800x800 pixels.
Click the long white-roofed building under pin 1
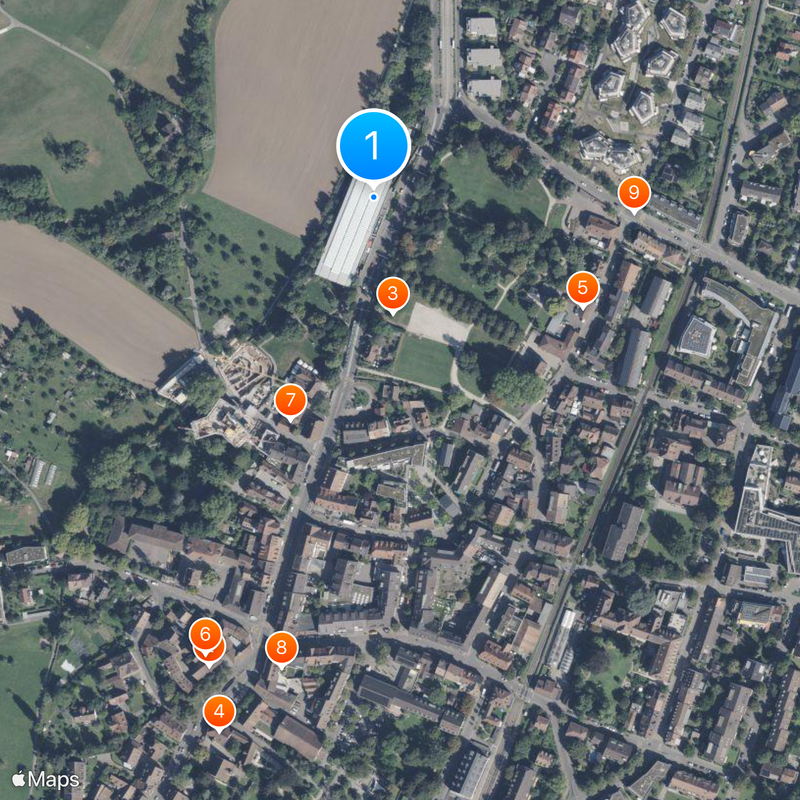[x=352, y=234]
